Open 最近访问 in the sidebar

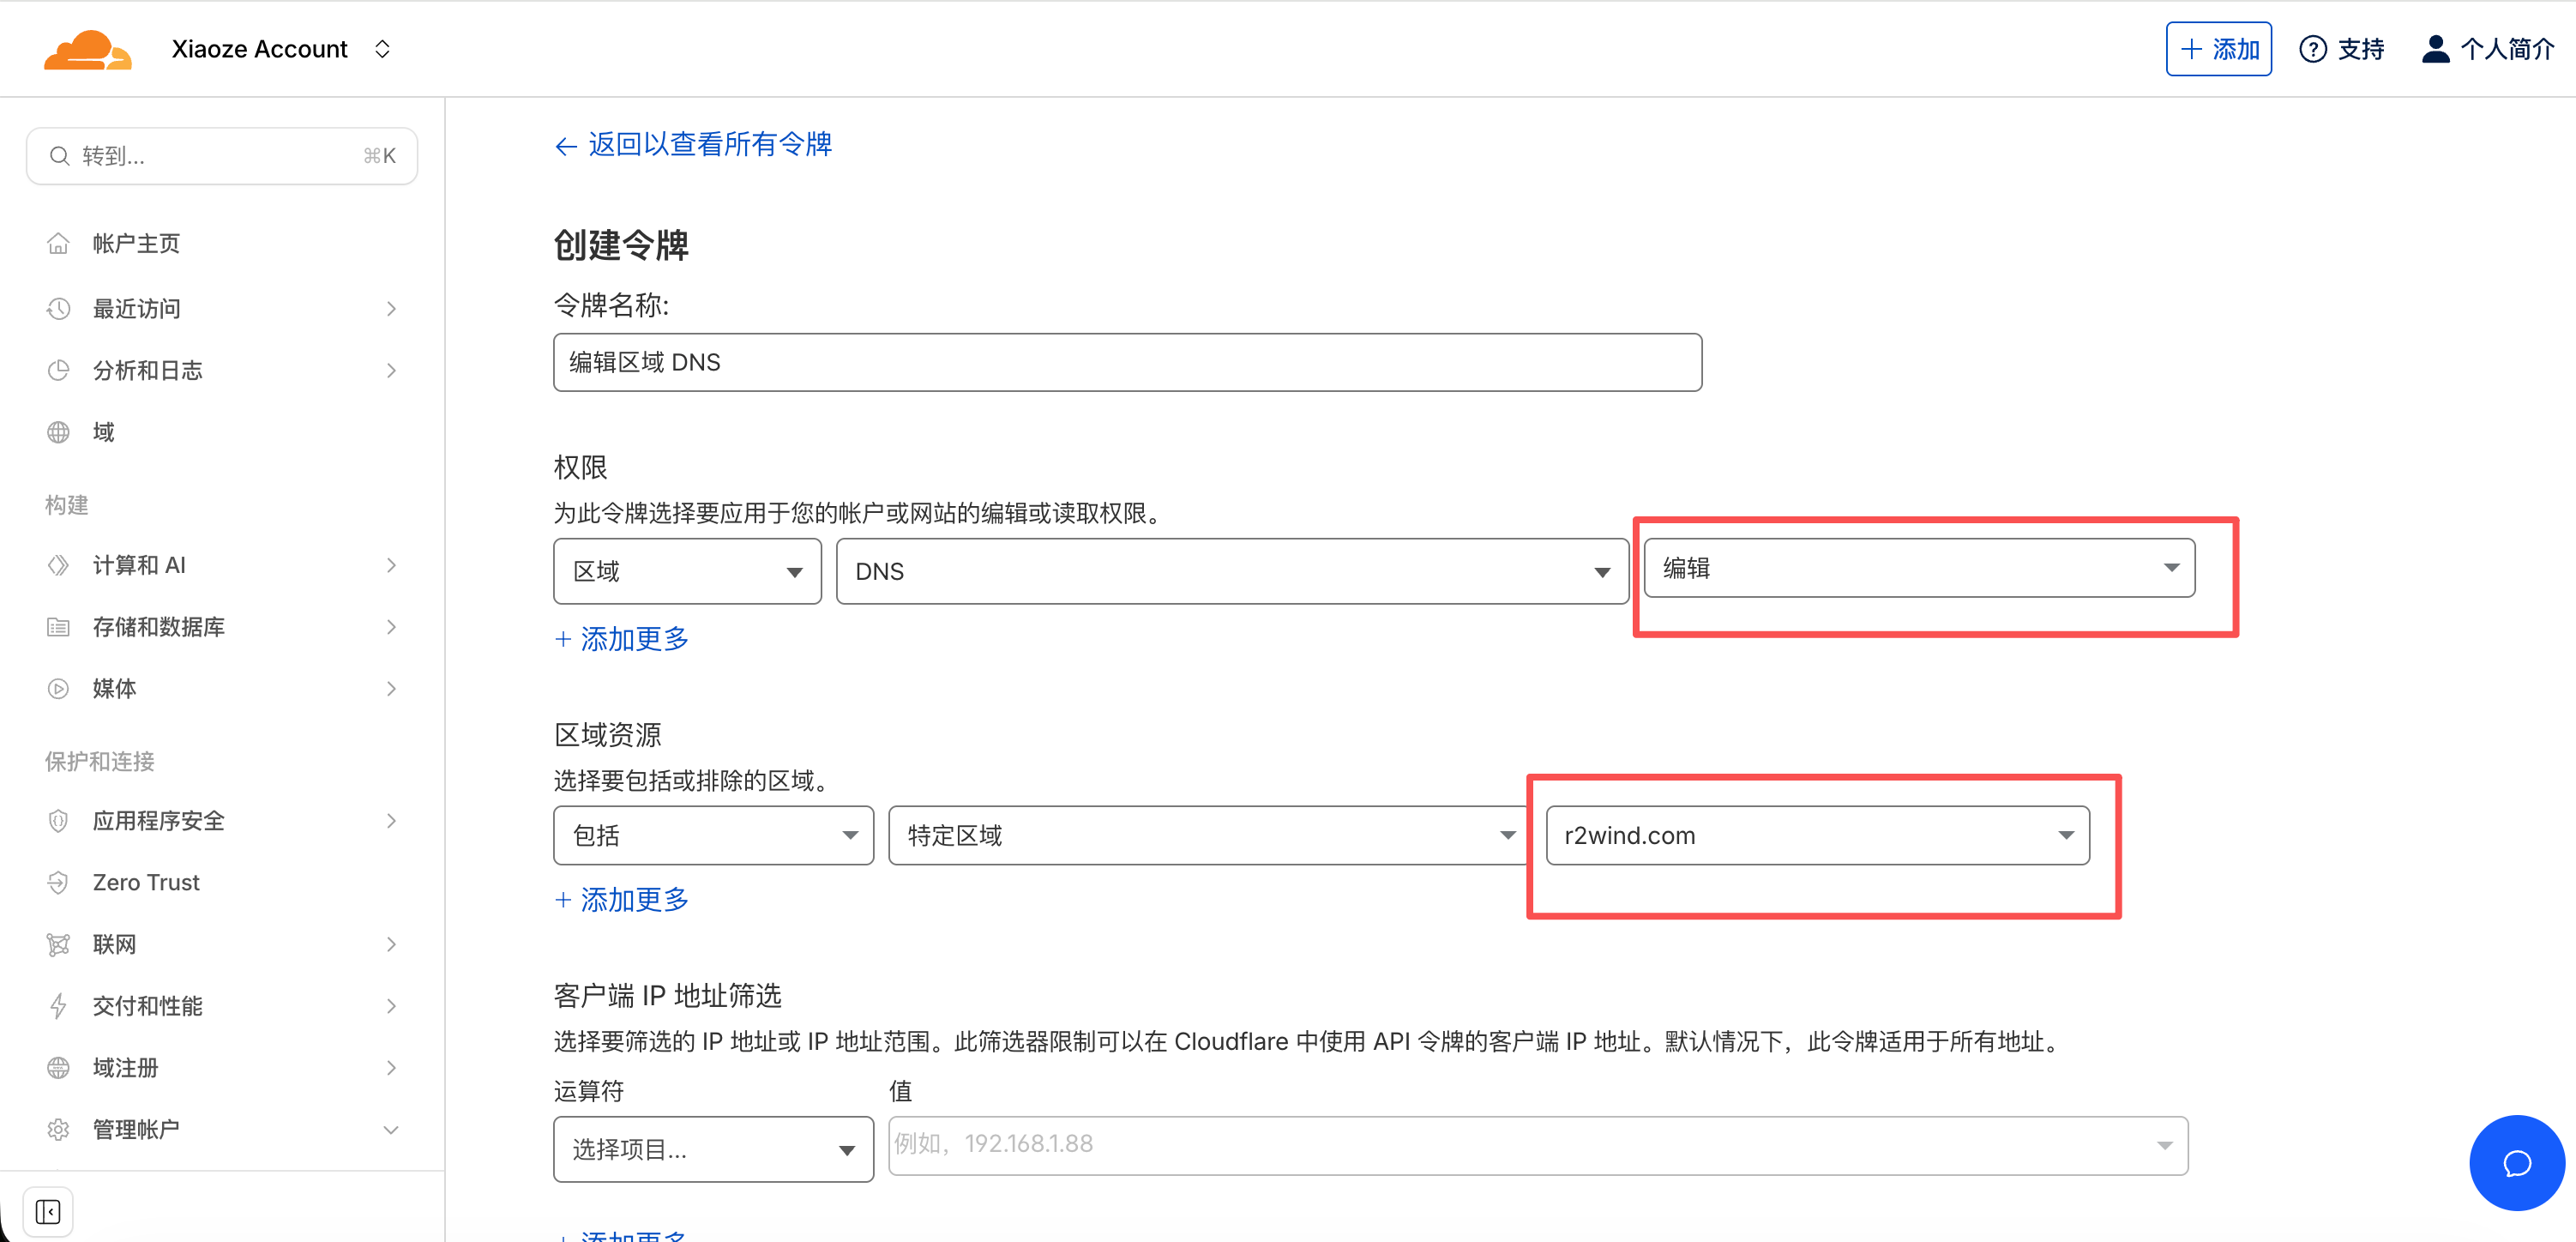pyautogui.click(x=136, y=308)
